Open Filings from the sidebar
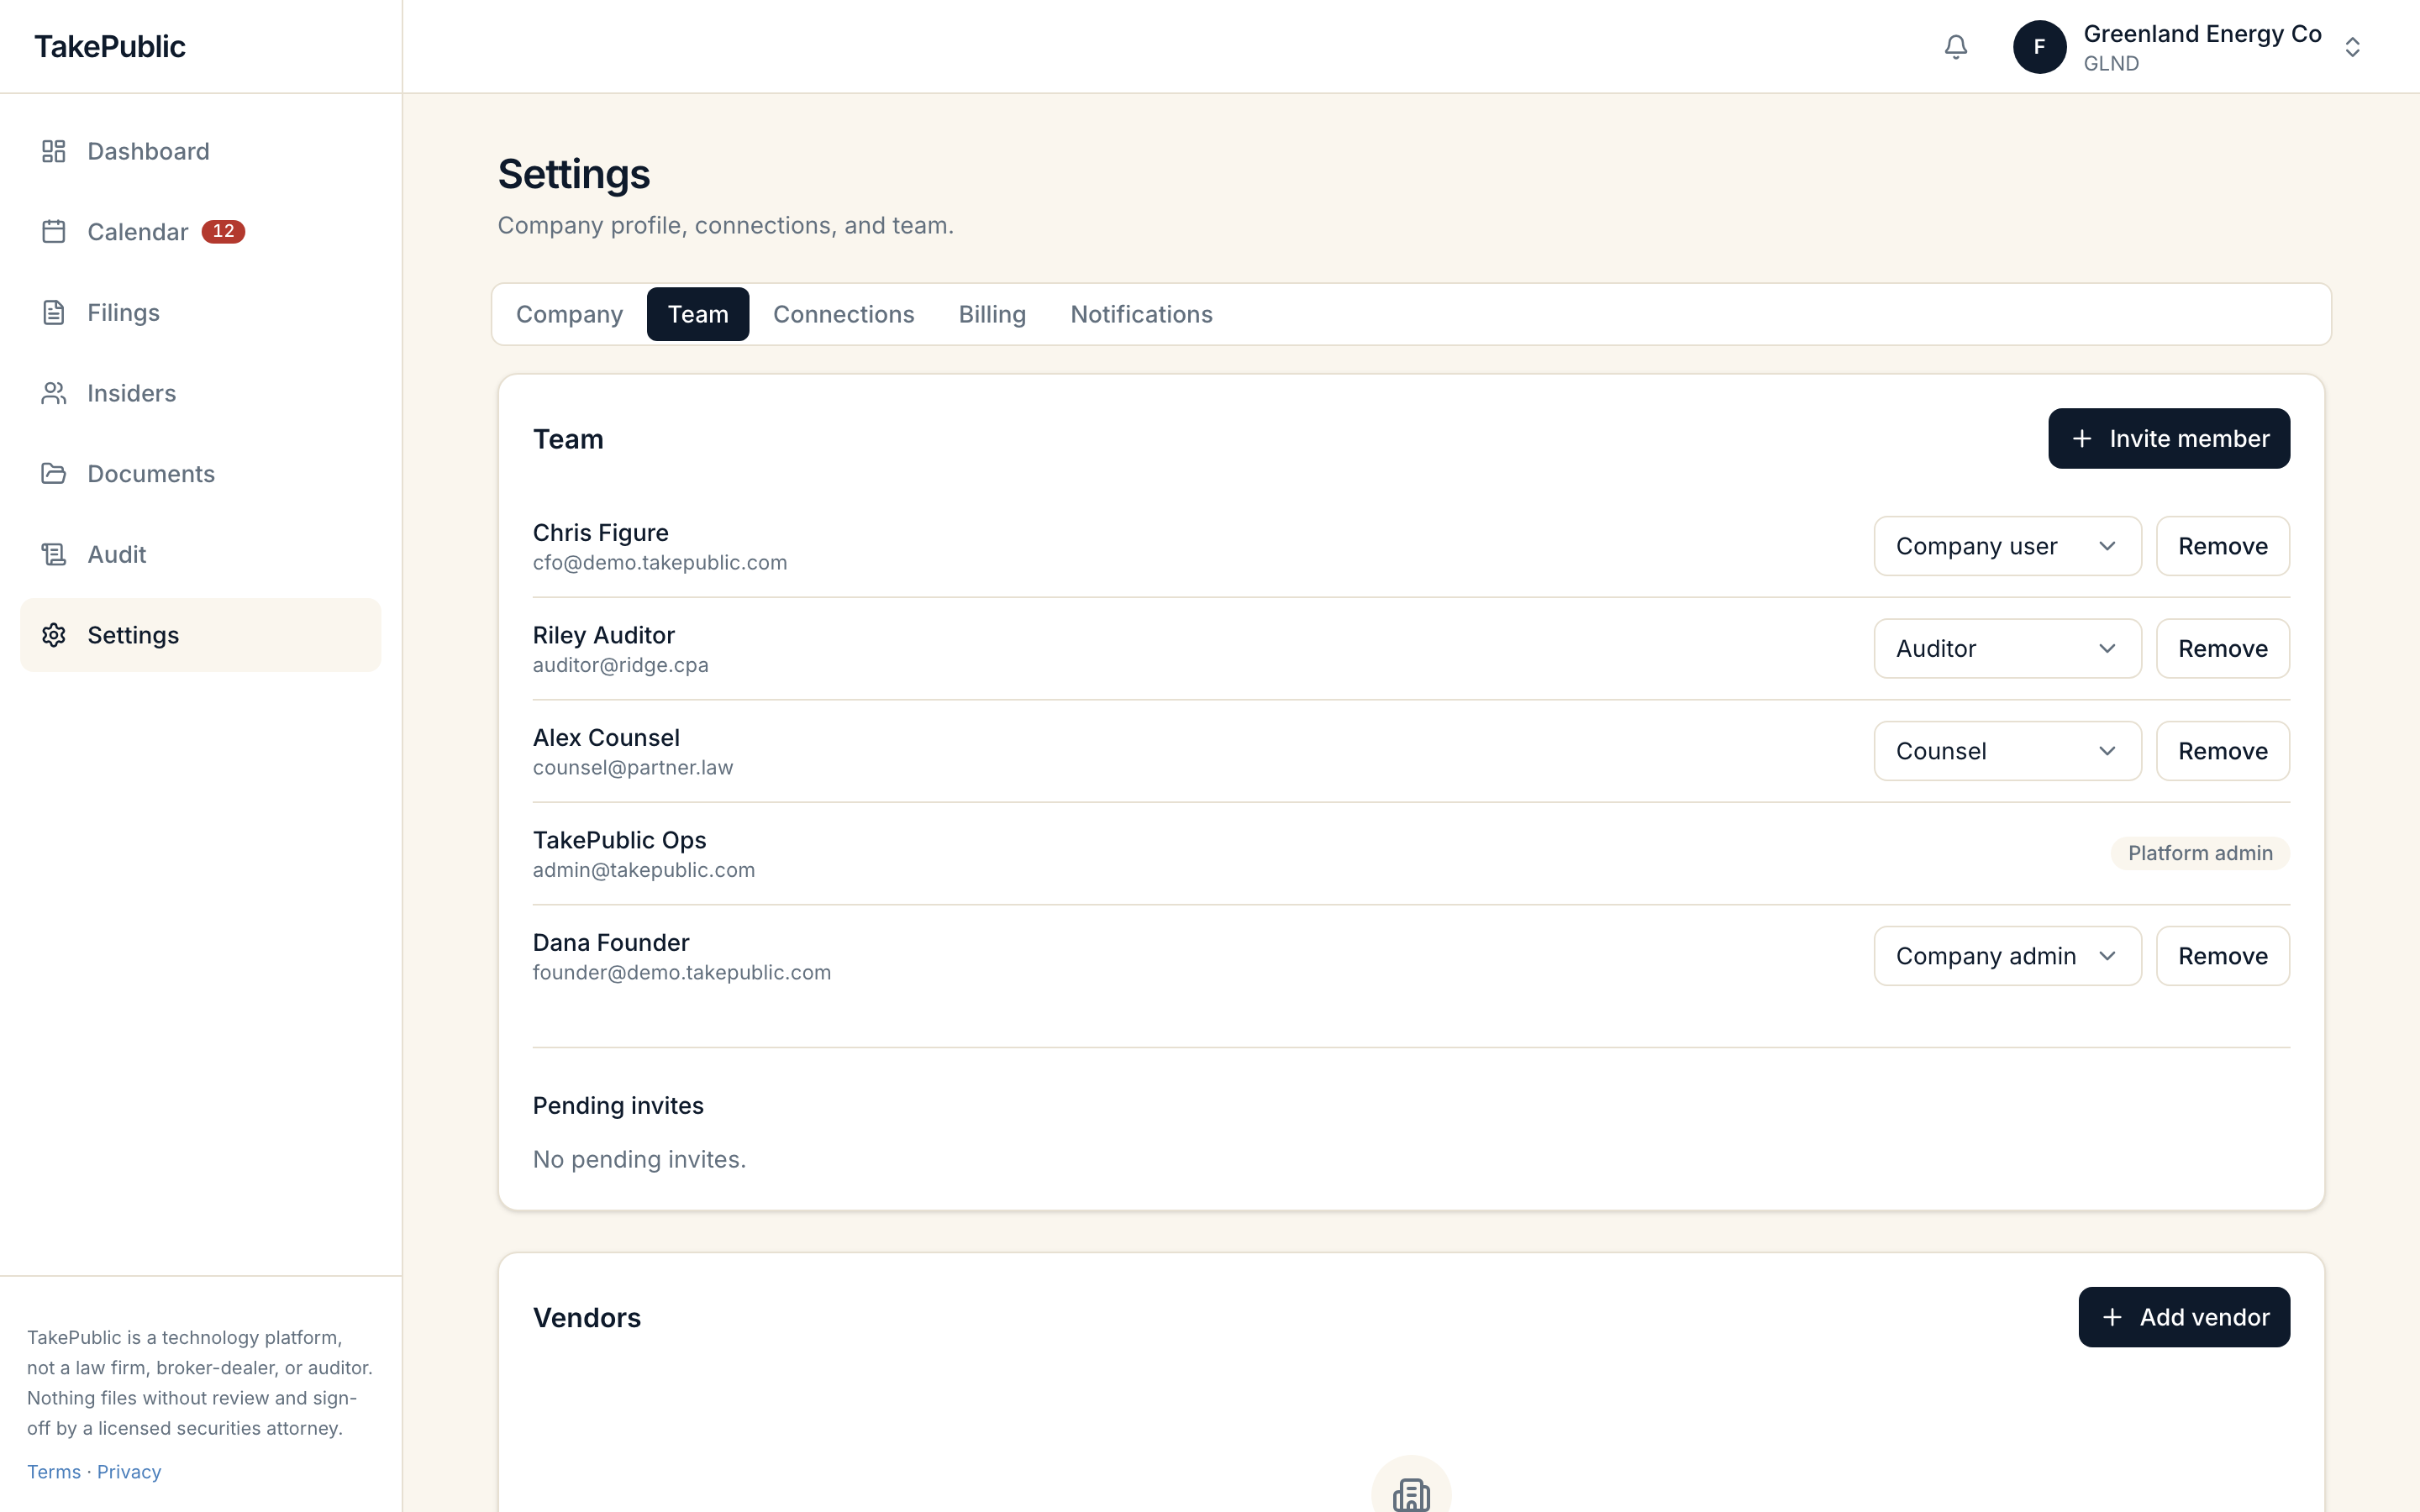Image resolution: width=2420 pixels, height=1512 pixels. [x=200, y=312]
